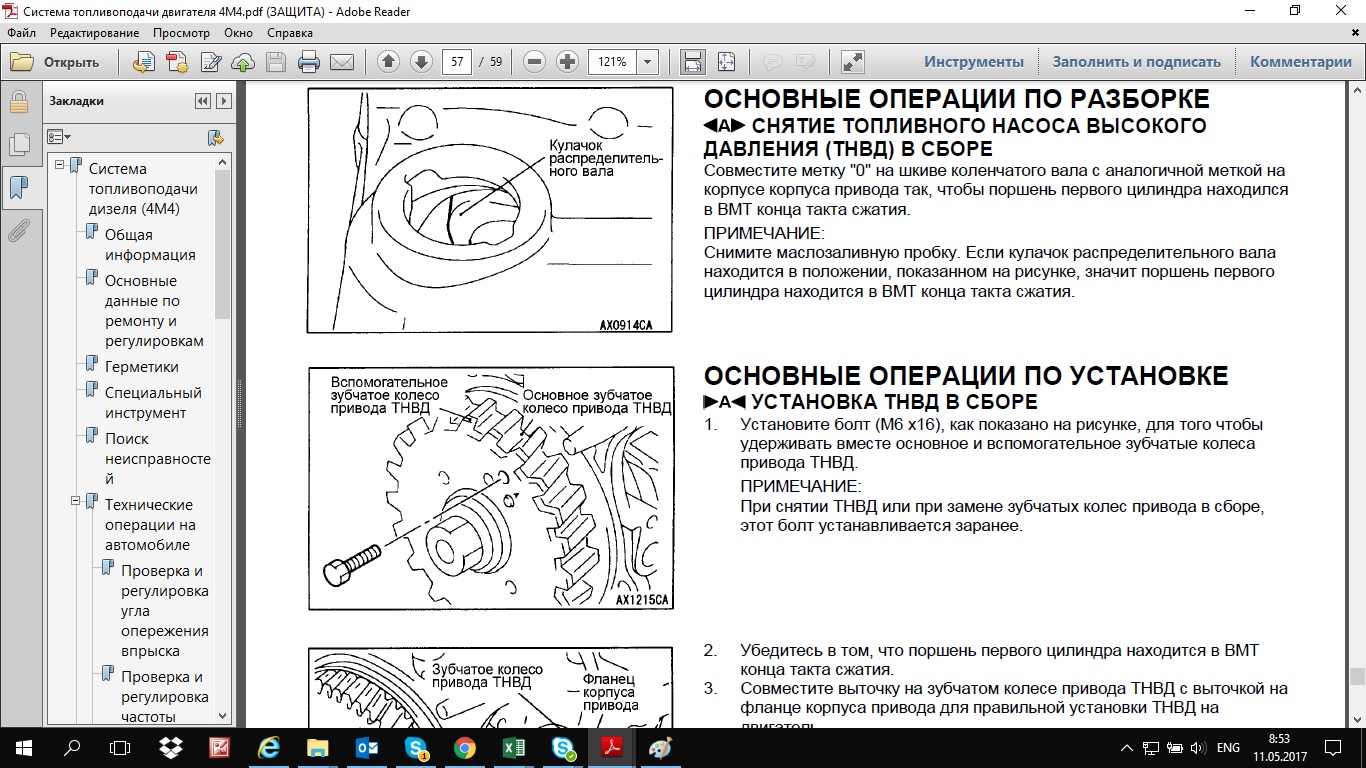
Task: Go to previous page with up arrow
Action: (388, 62)
